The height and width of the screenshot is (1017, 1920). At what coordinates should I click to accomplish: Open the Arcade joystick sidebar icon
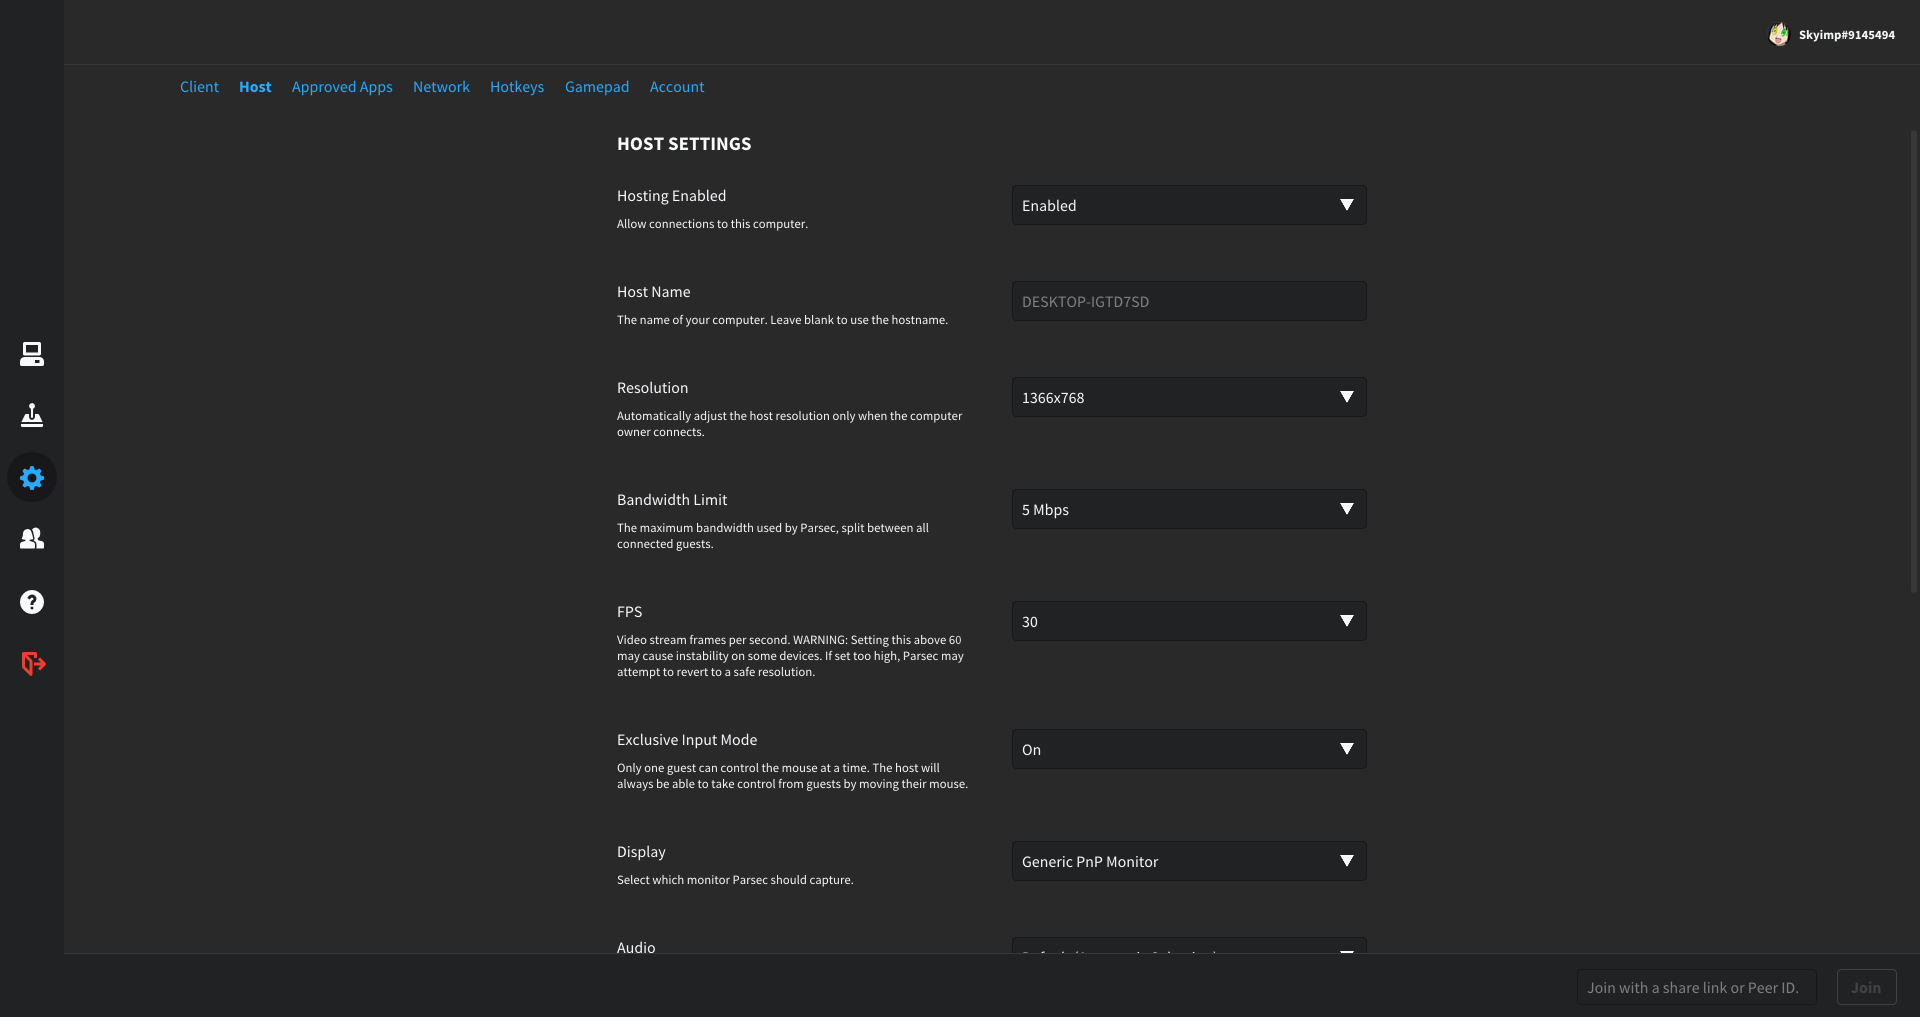pos(32,415)
